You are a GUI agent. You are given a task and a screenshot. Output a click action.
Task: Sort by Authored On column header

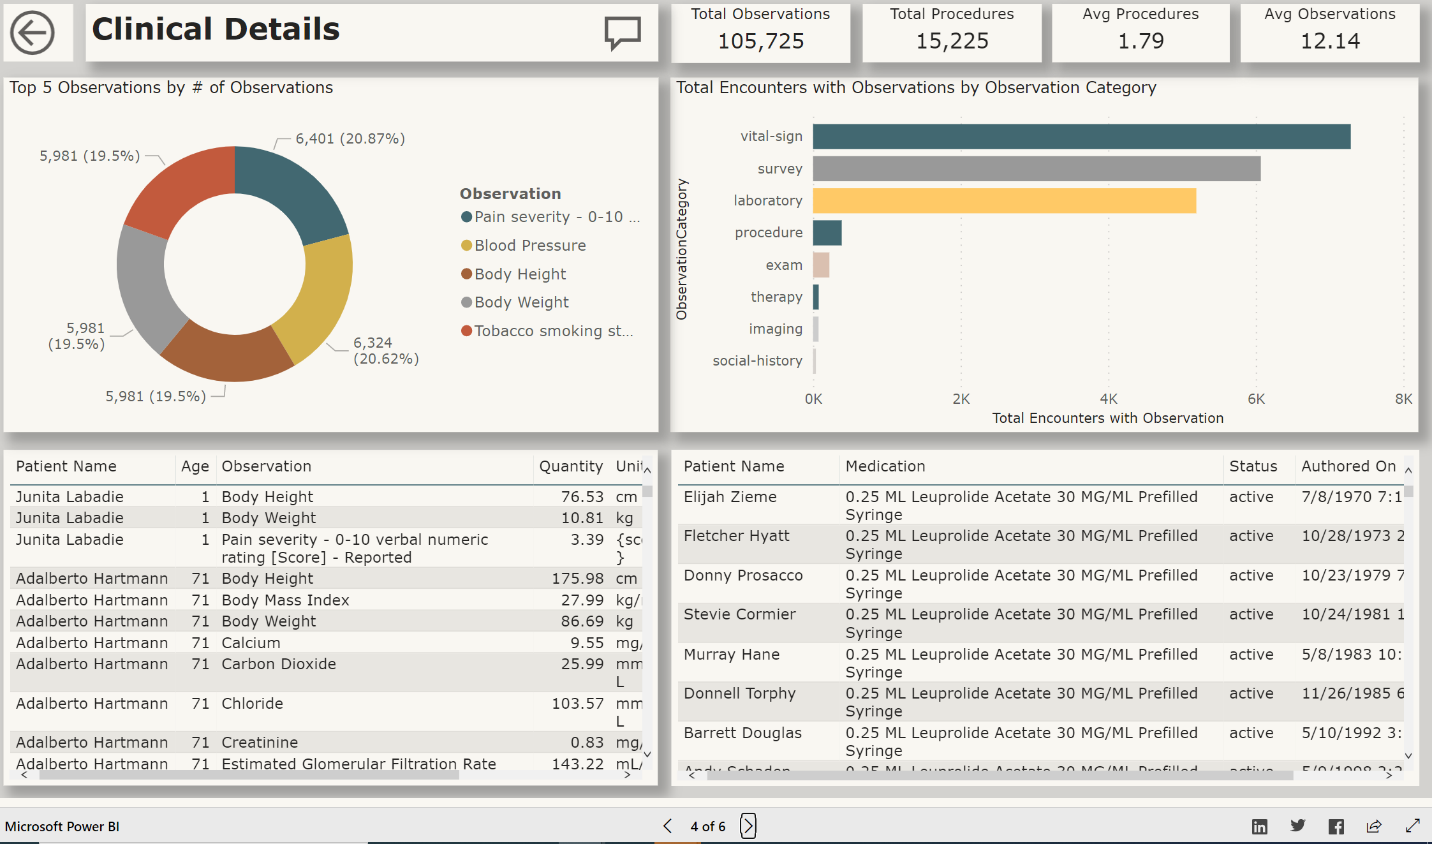1348,467
